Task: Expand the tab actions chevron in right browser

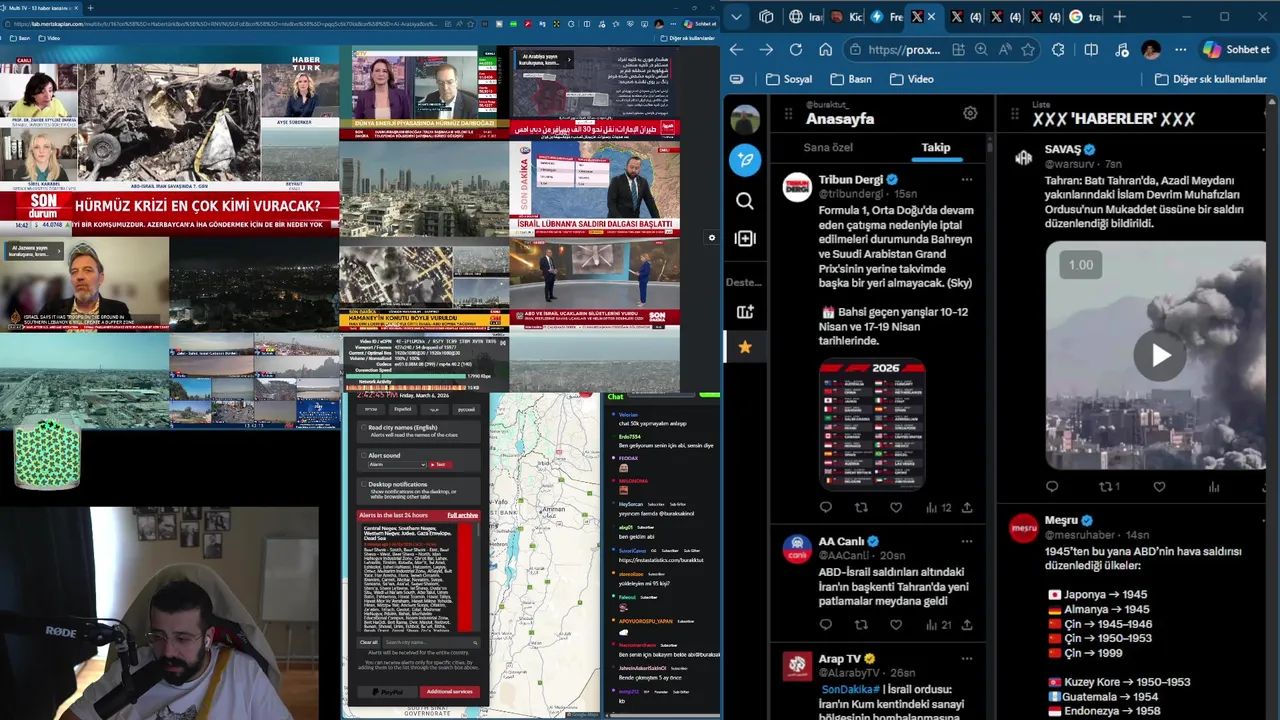Action: [x=736, y=16]
